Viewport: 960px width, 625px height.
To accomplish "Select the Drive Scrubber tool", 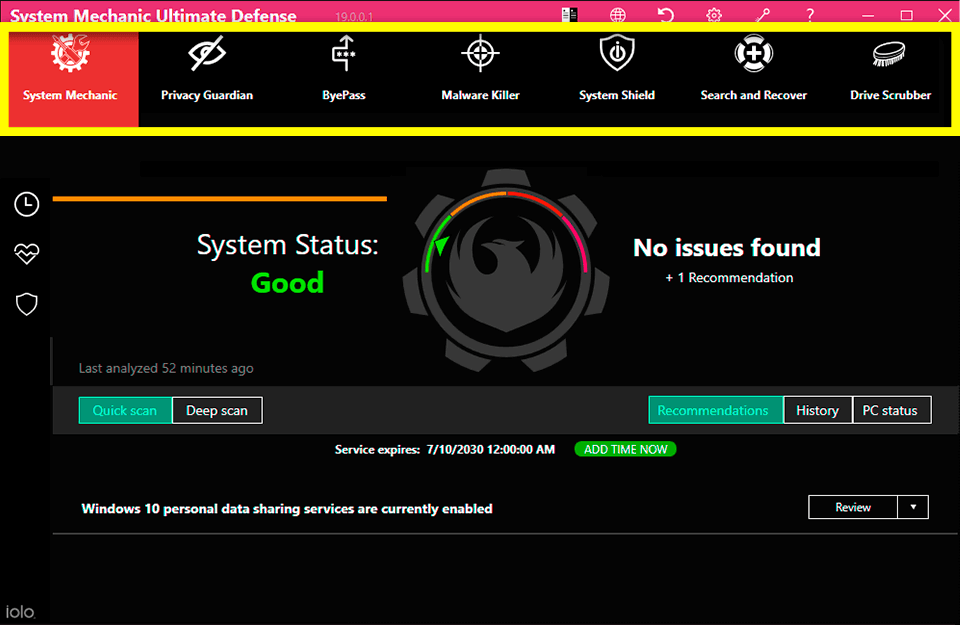I will pyautogui.click(x=890, y=72).
